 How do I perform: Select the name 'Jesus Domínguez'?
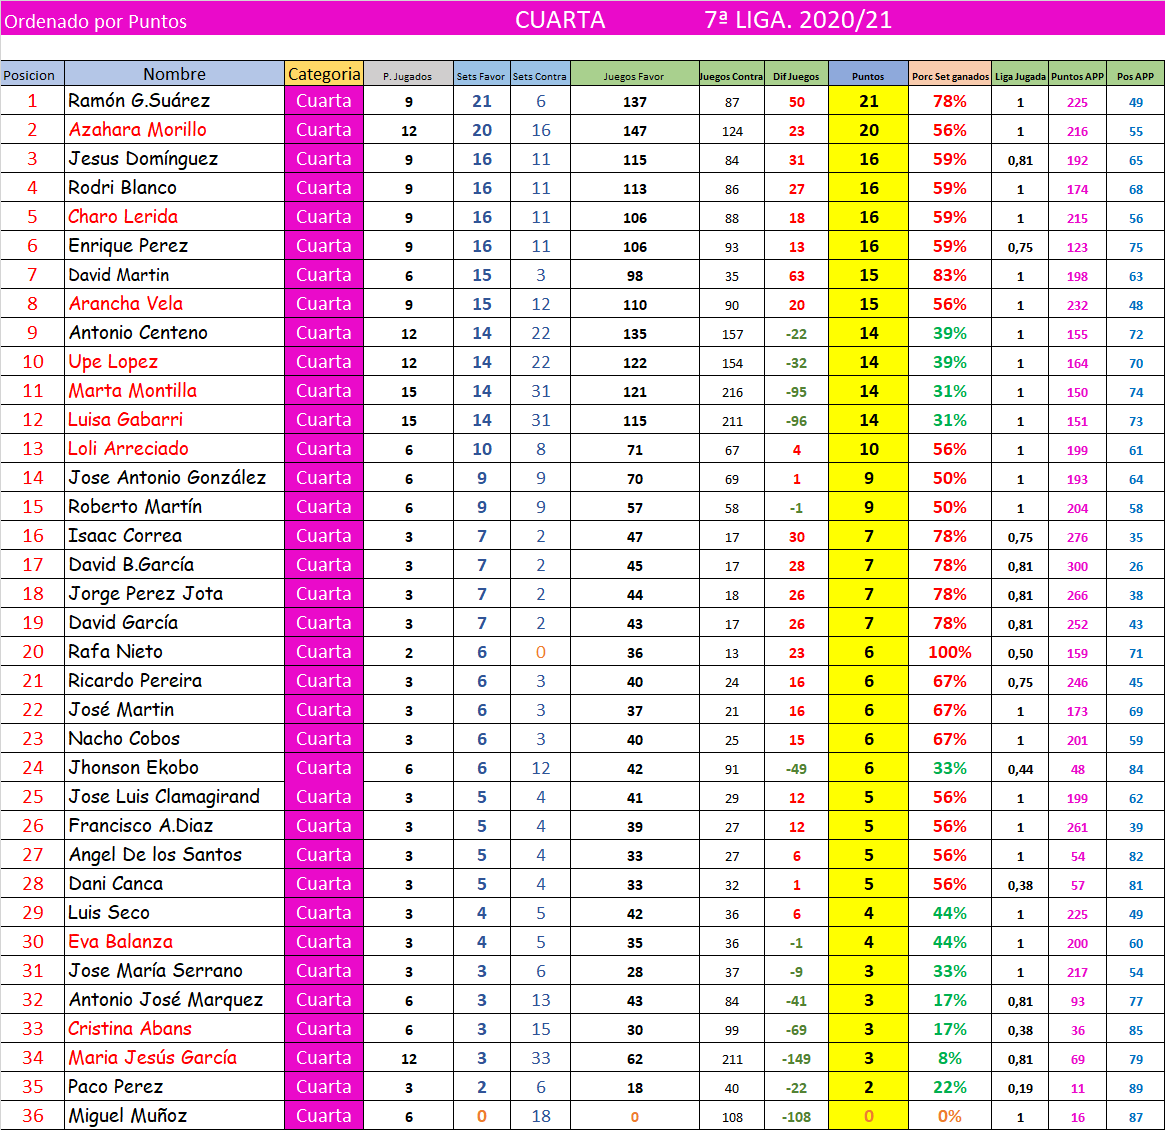click(x=143, y=158)
